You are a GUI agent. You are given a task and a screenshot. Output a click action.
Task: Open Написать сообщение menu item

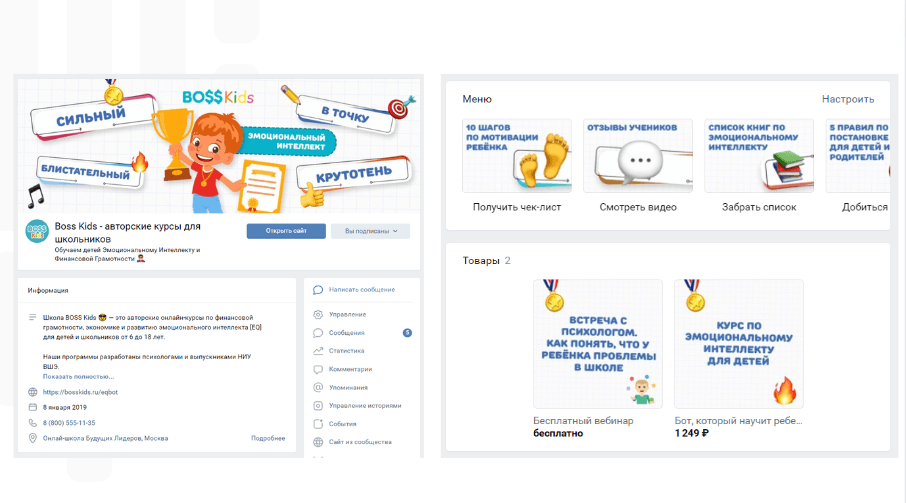tap(362, 290)
